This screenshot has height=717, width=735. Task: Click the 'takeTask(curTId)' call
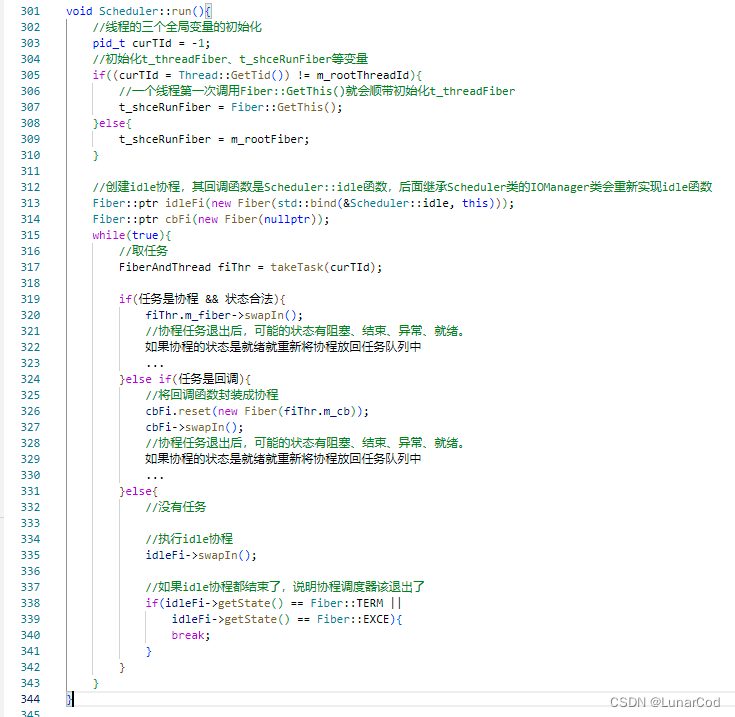point(323,267)
